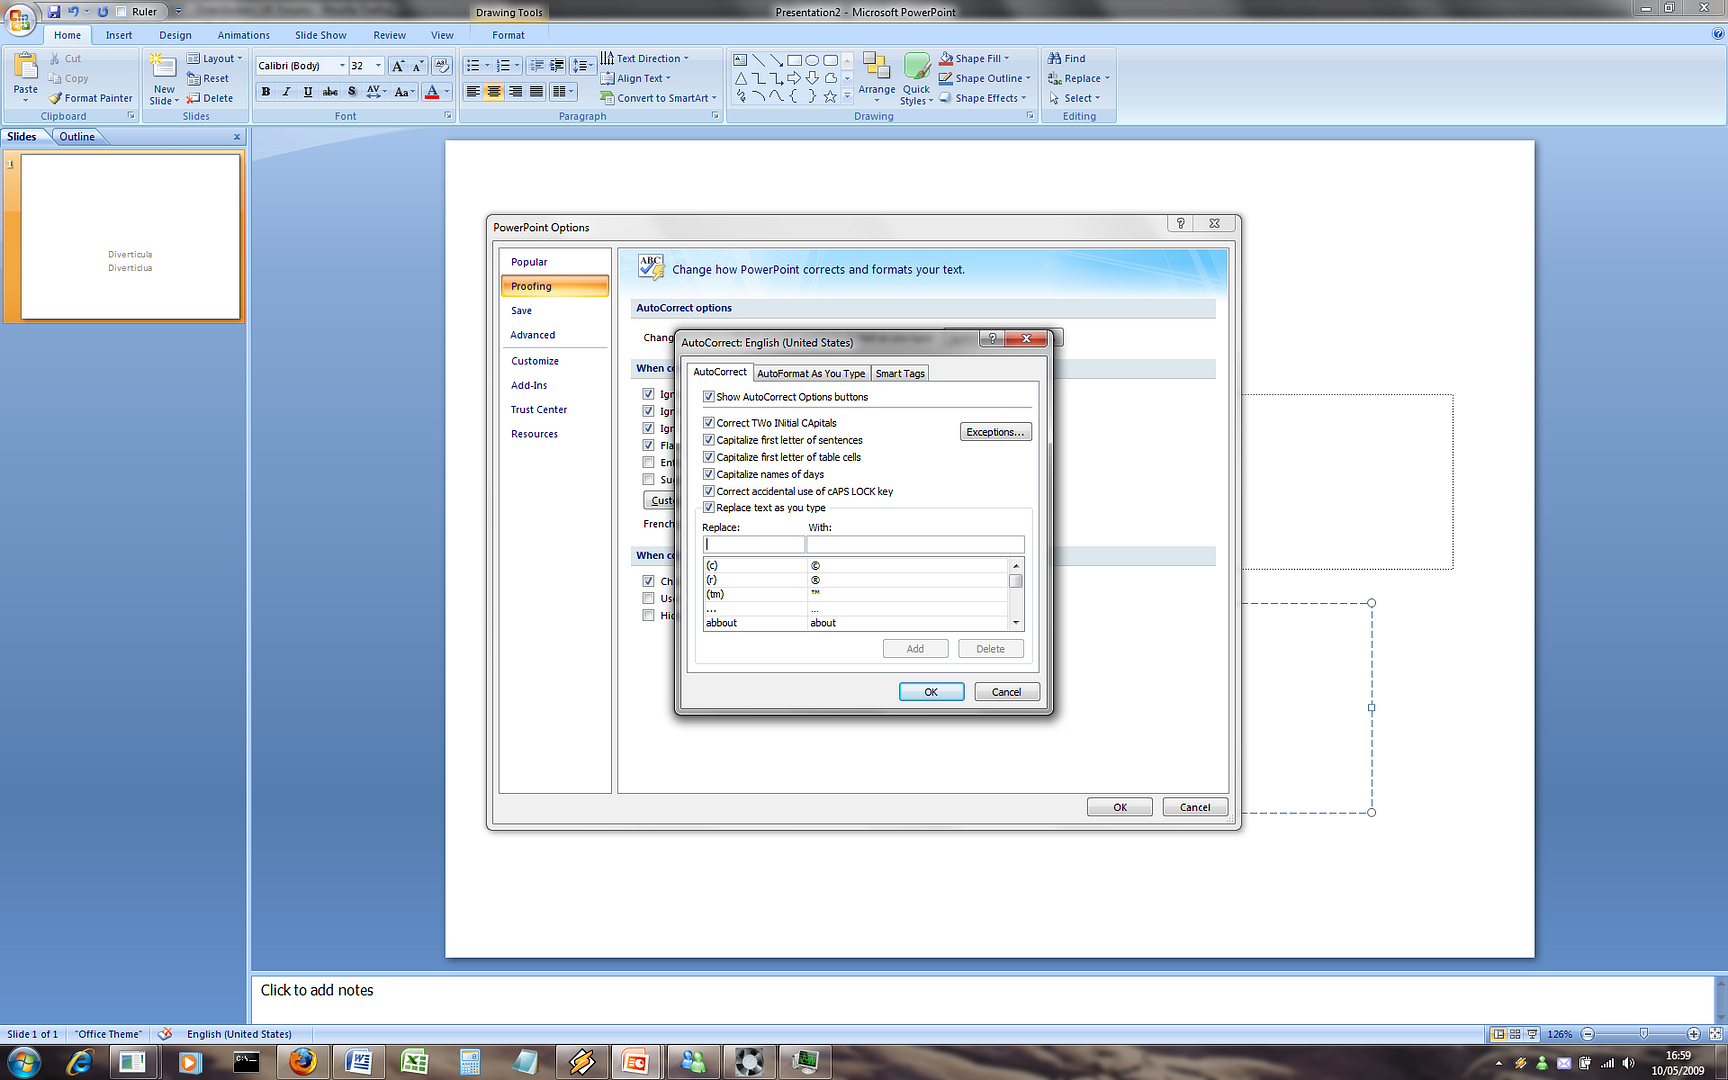Click the Exceptions button
The height and width of the screenshot is (1080, 1728).
click(x=995, y=431)
